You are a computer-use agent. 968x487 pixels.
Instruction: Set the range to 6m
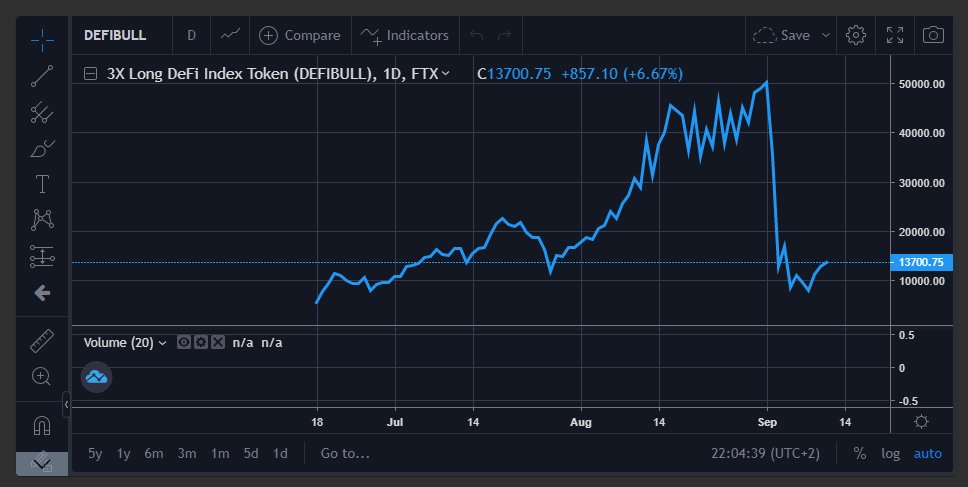tap(154, 454)
